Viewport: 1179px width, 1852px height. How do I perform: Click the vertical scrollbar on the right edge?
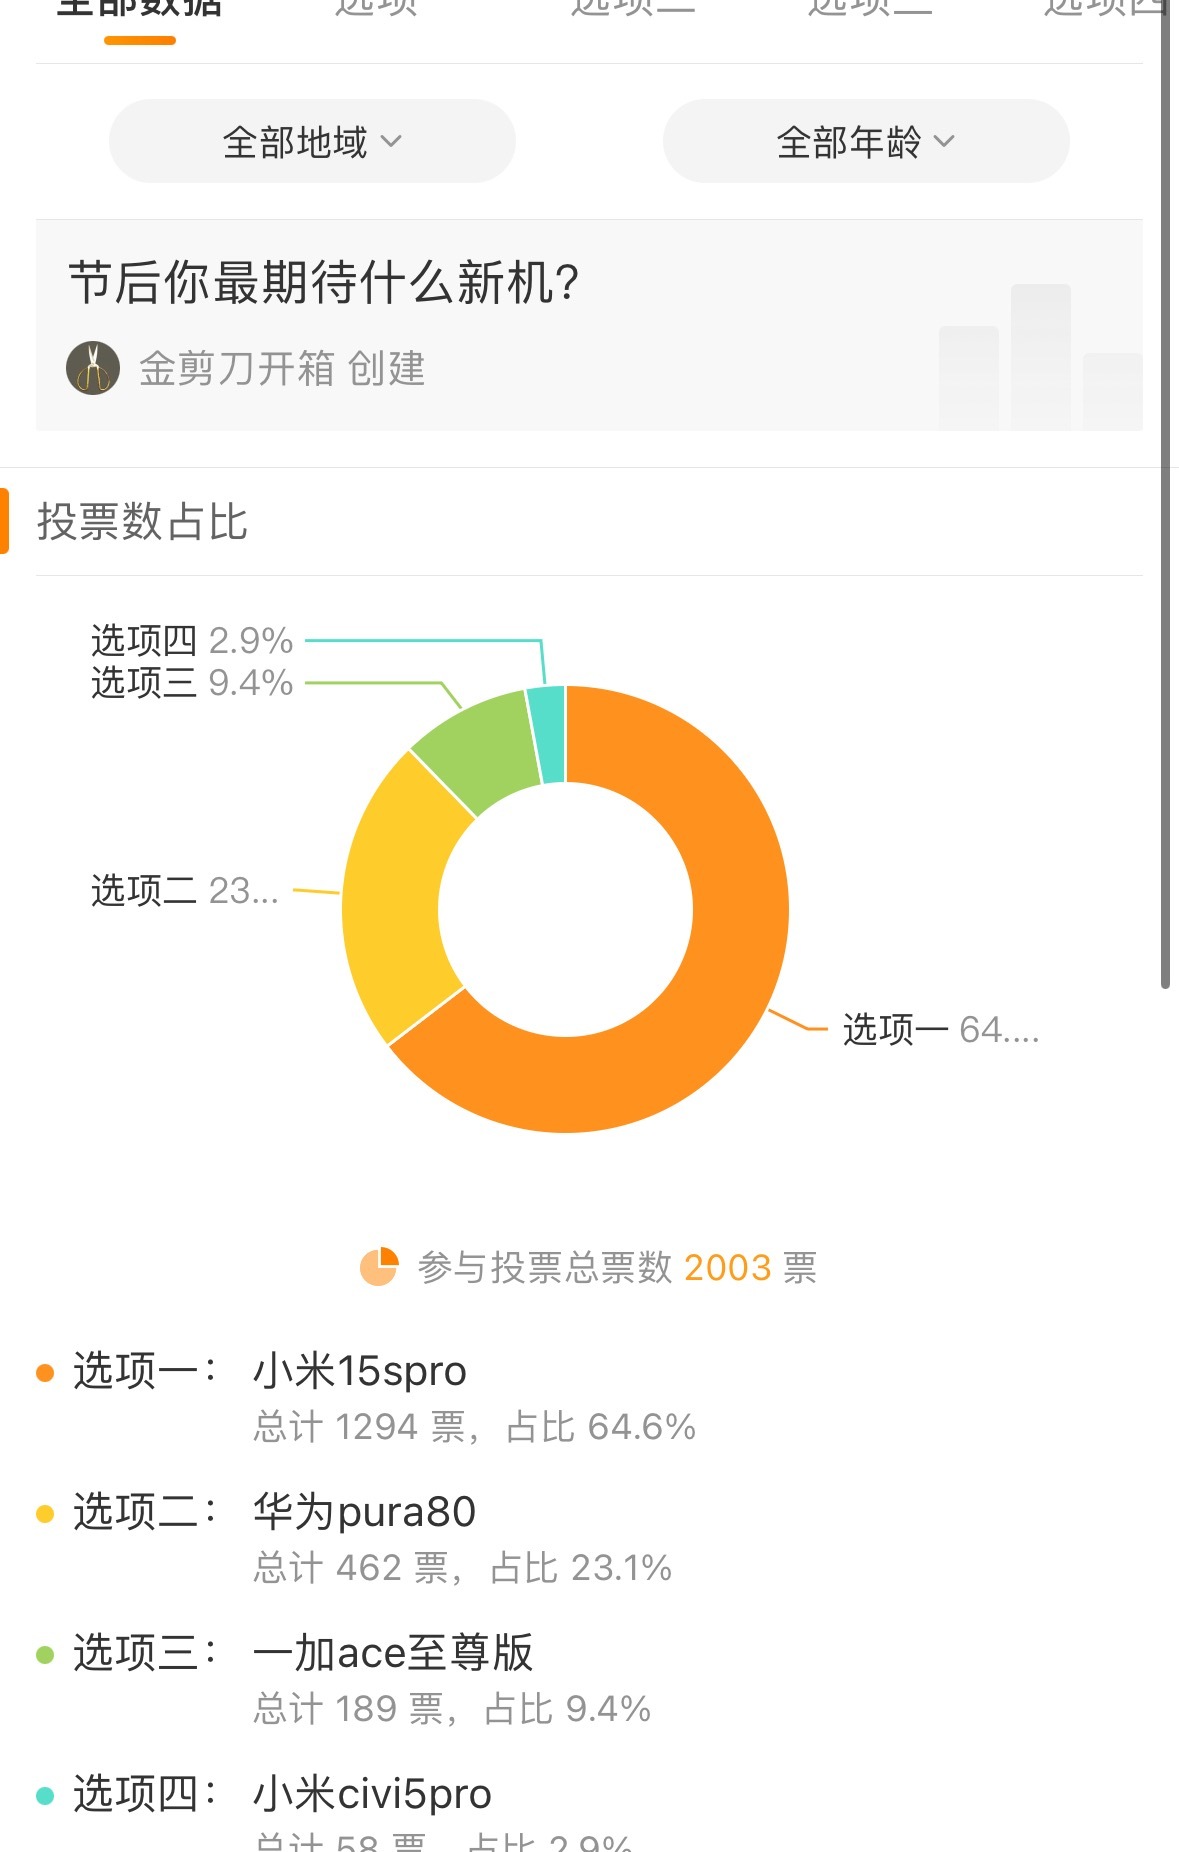pos(1165,500)
